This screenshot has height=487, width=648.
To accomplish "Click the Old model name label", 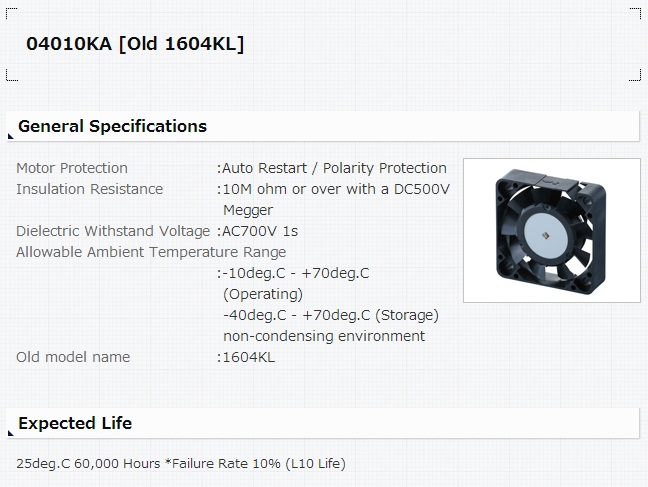I will tap(73, 357).
